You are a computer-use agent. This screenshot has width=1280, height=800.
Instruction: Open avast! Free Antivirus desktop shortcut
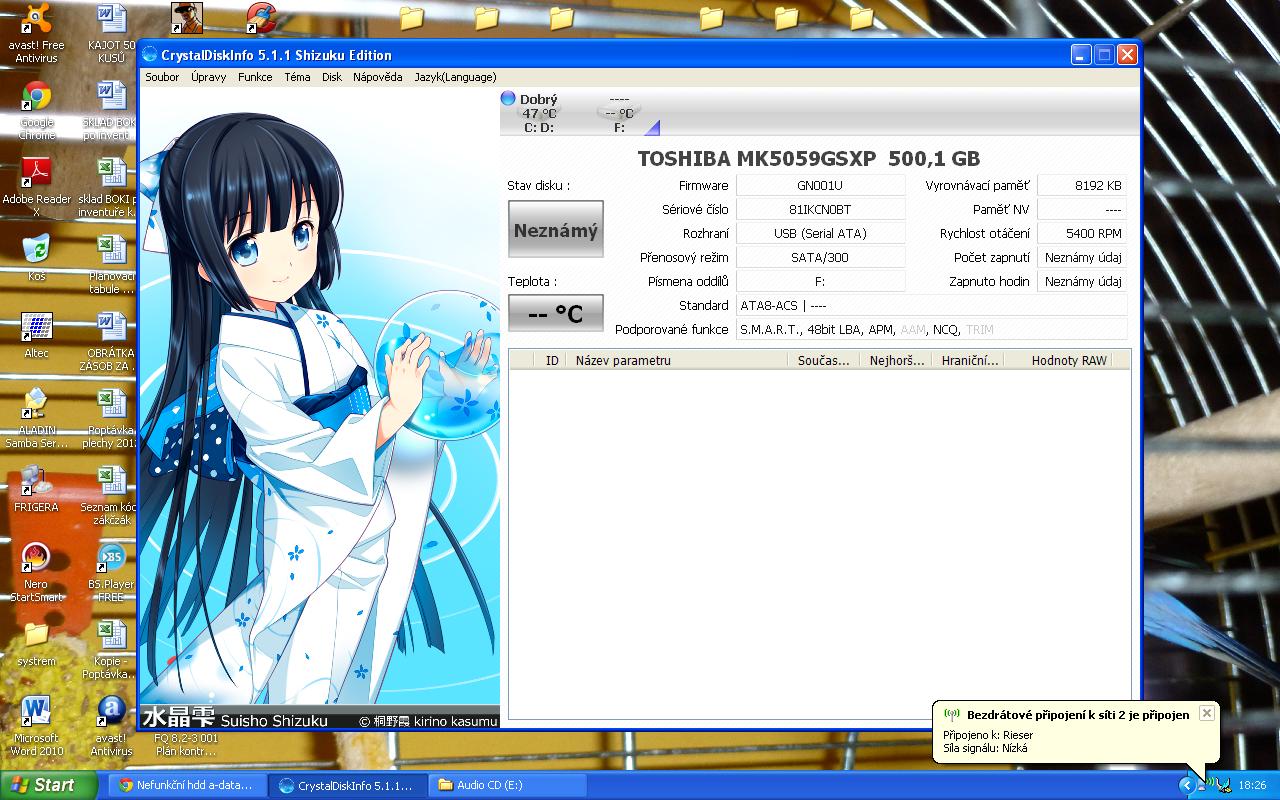[x=36, y=33]
